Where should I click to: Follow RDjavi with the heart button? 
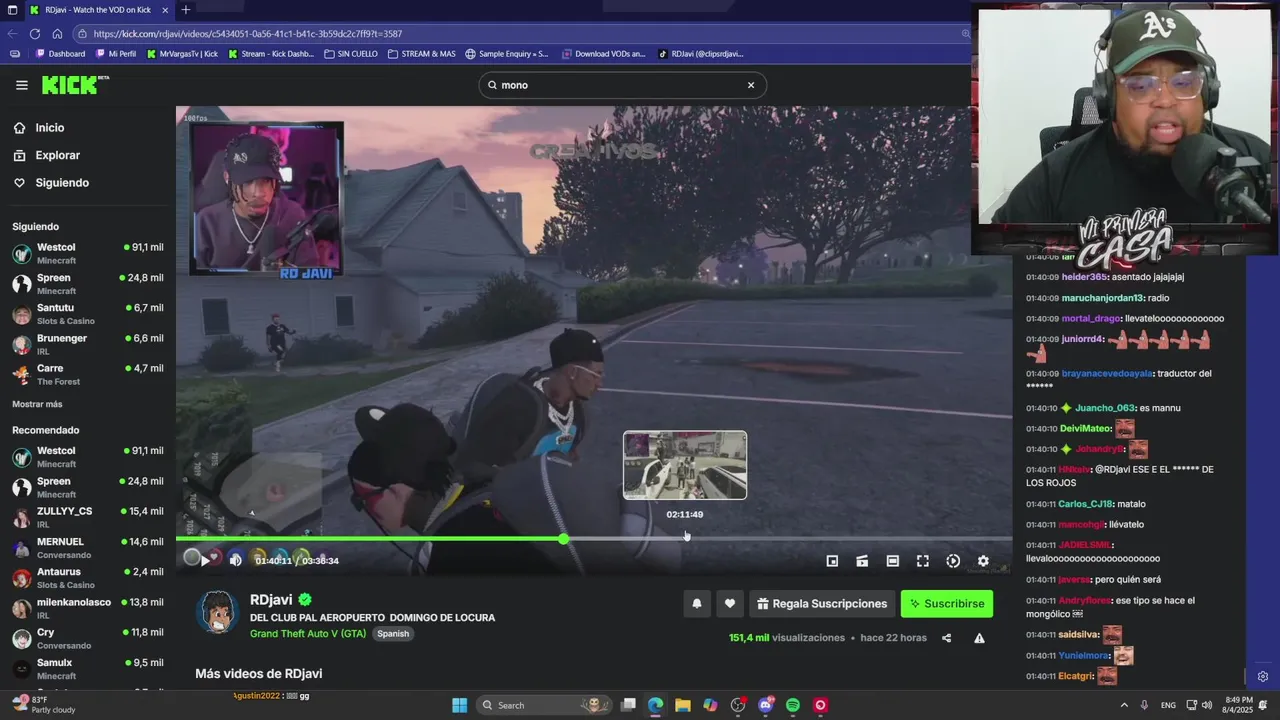click(730, 604)
